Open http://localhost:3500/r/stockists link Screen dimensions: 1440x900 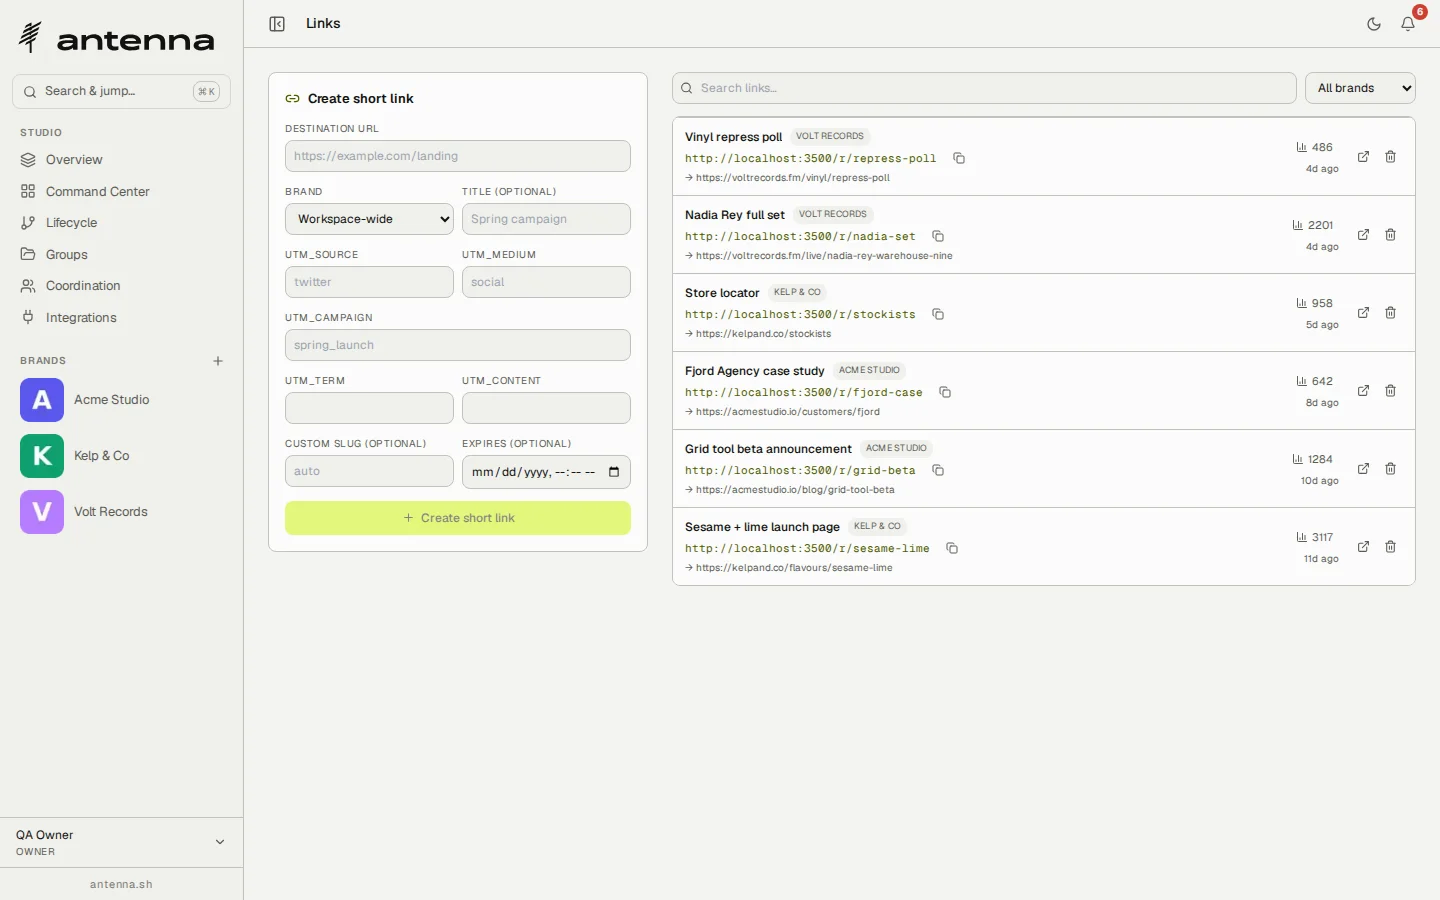pos(800,315)
